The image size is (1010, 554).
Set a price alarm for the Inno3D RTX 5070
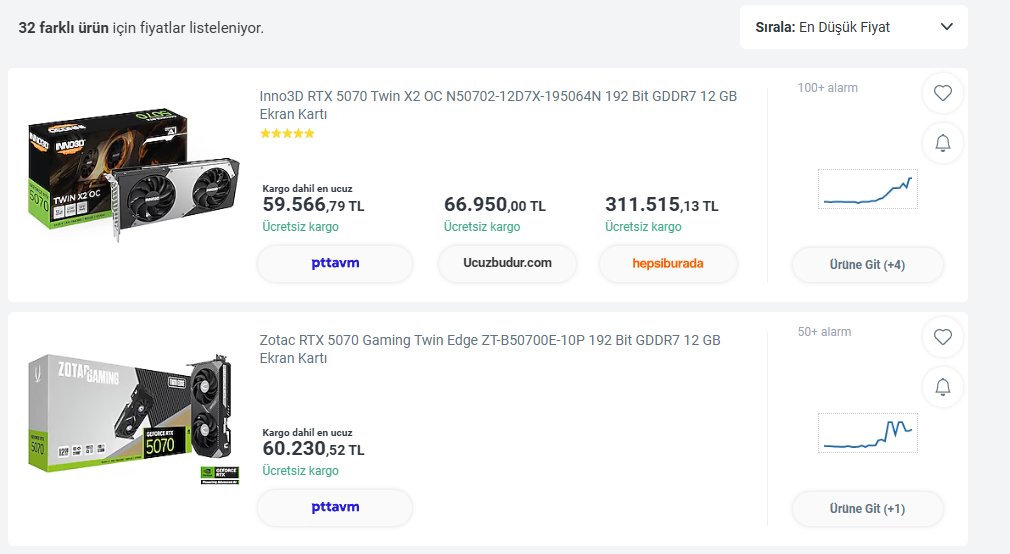pyautogui.click(x=942, y=142)
